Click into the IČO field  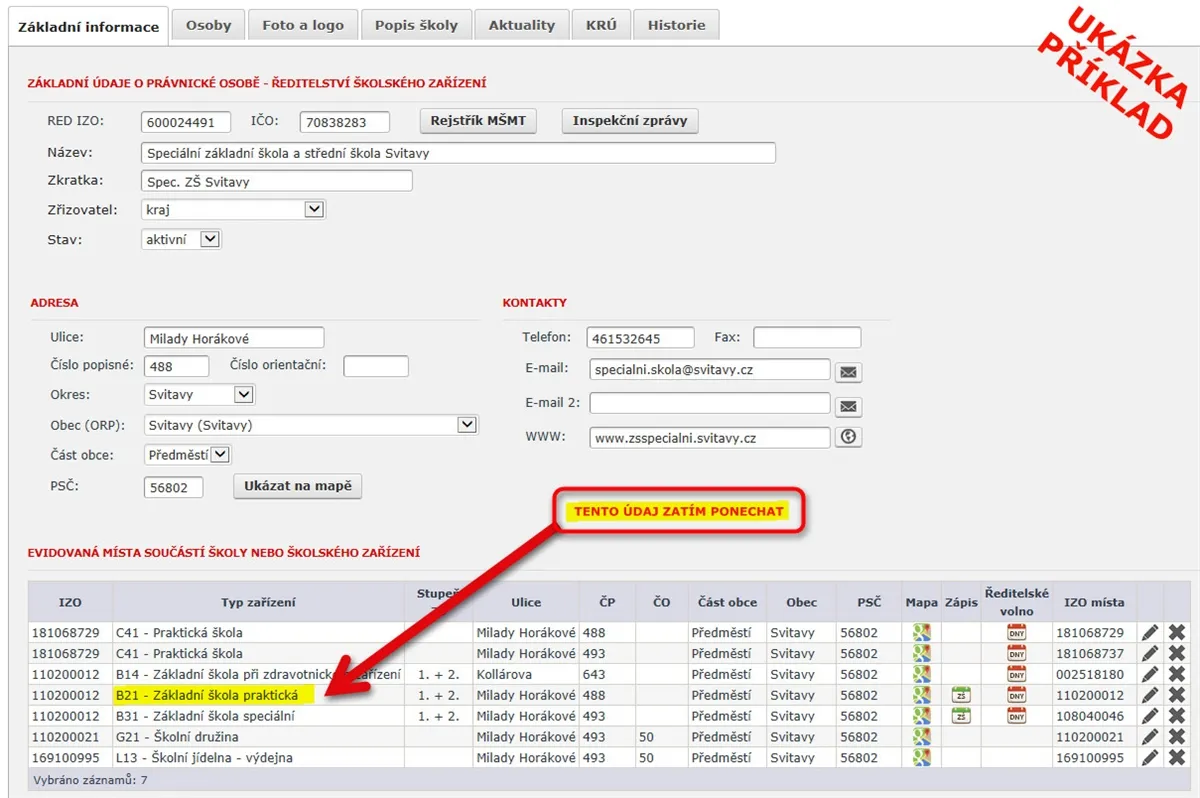click(x=345, y=122)
